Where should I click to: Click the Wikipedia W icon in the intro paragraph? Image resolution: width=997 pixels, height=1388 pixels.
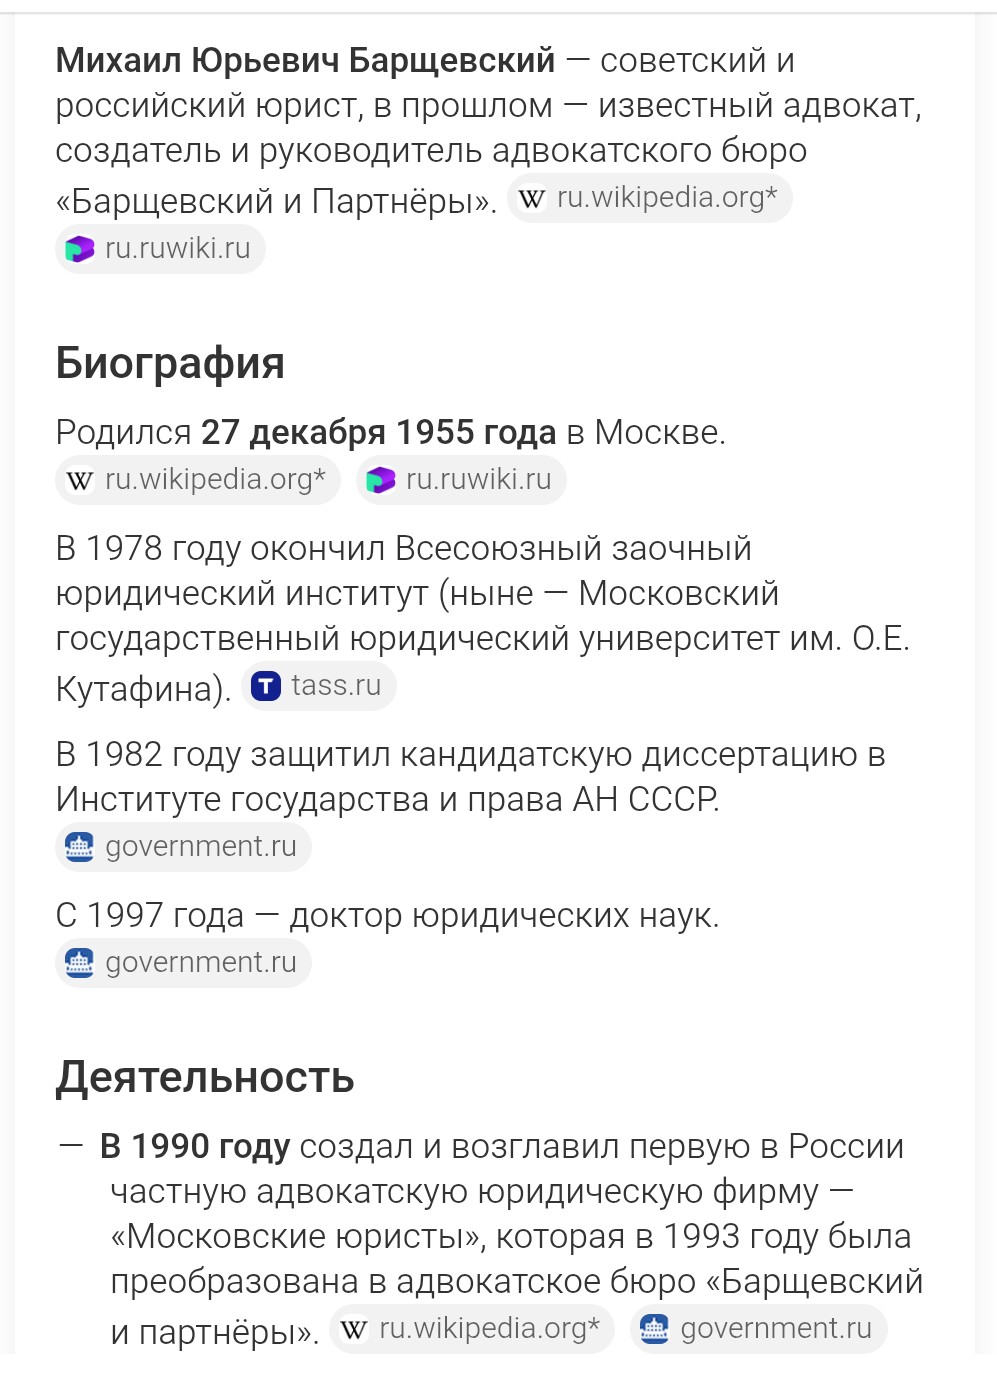[x=532, y=199]
